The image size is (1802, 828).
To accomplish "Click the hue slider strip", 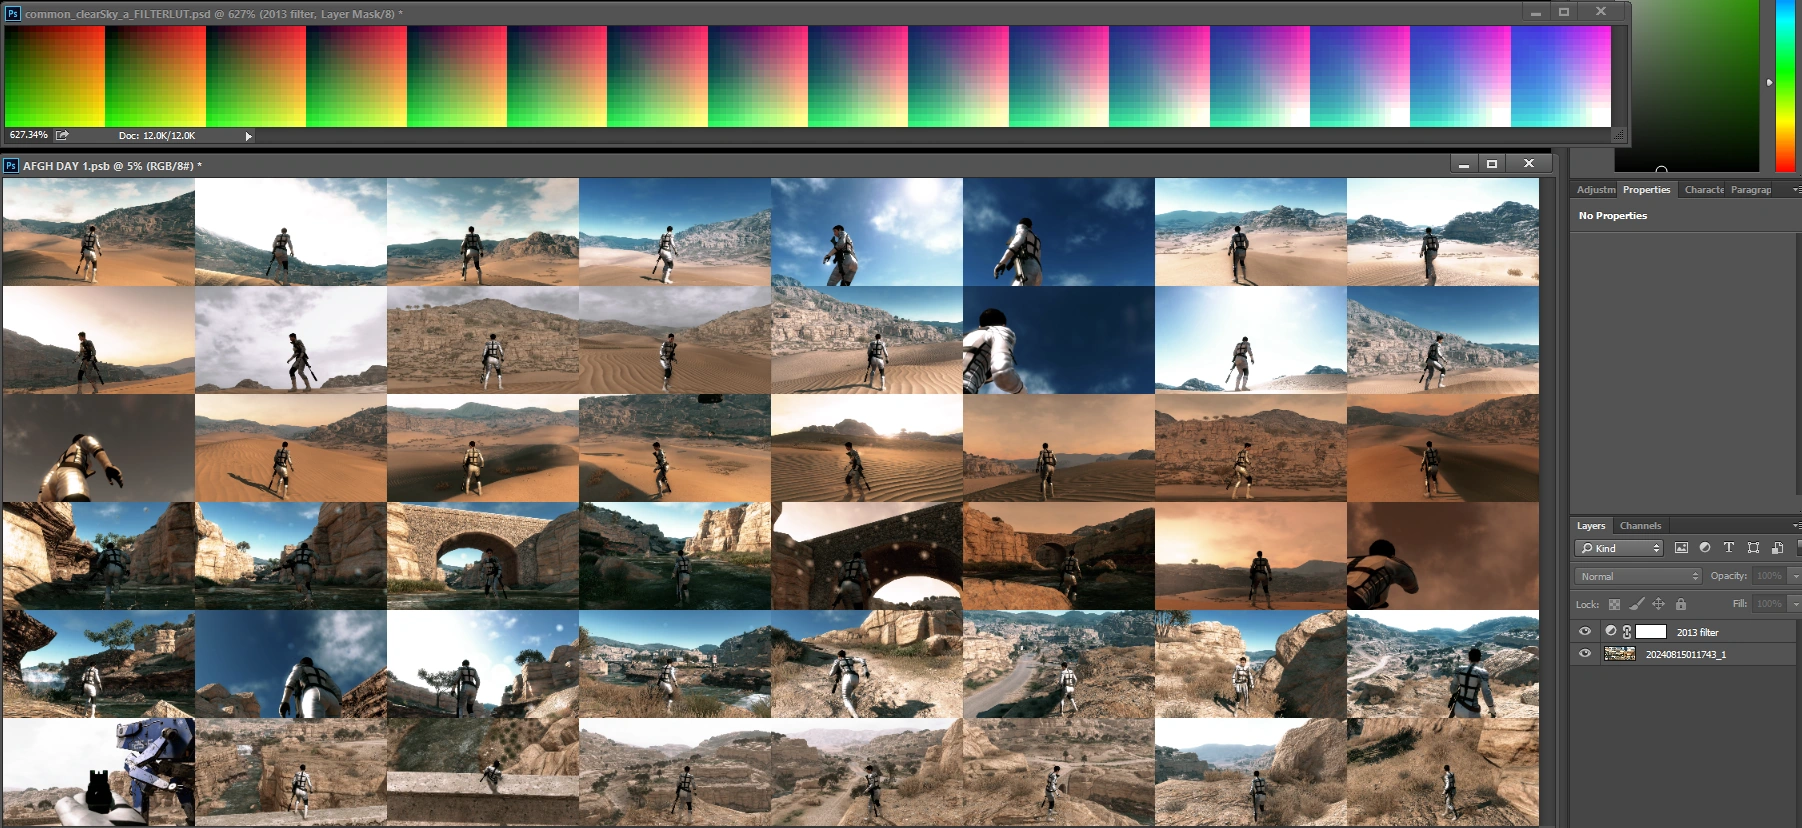I will click(1785, 85).
